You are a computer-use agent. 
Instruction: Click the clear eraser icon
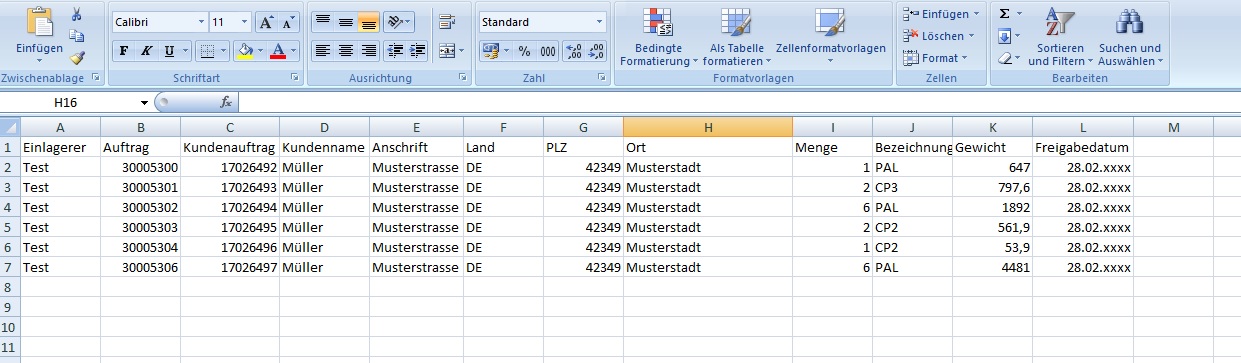pos(1004,58)
